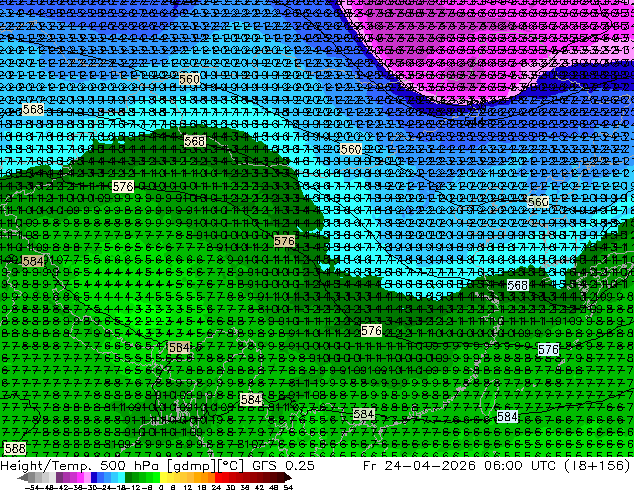Click the yellow swatch in the legend
Image resolution: width=634 pixels, height=490 pixels.
pos(163,477)
